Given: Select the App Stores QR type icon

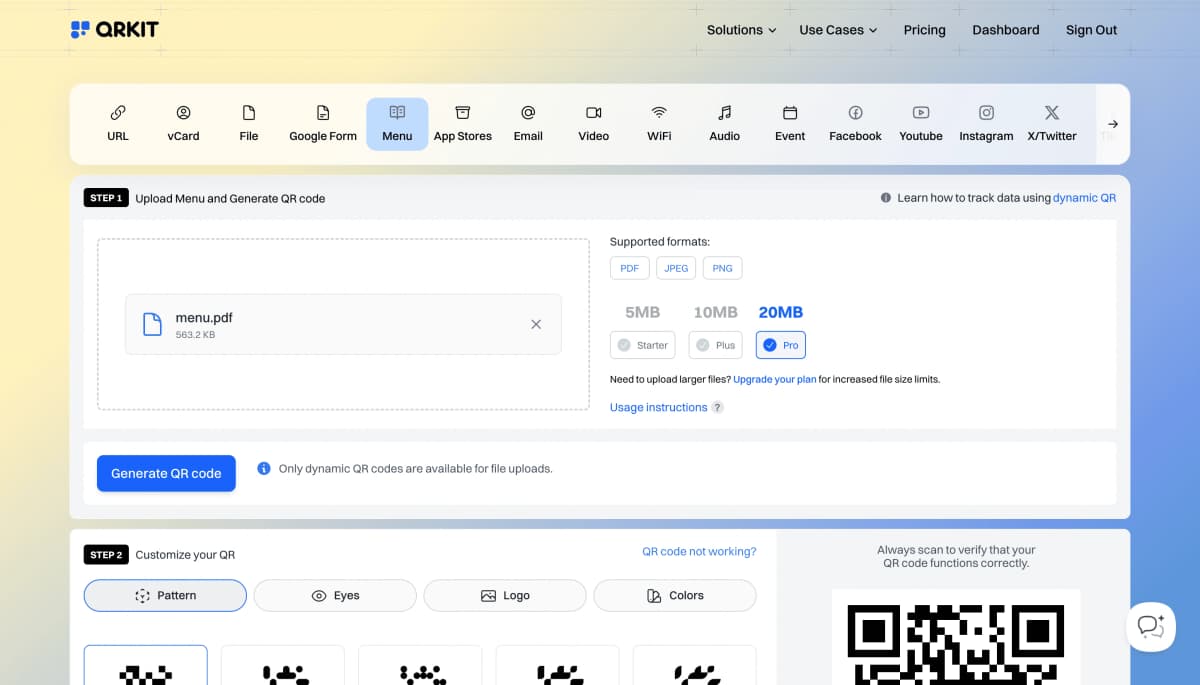Looking at the screenshot, I should pos(463,113).
